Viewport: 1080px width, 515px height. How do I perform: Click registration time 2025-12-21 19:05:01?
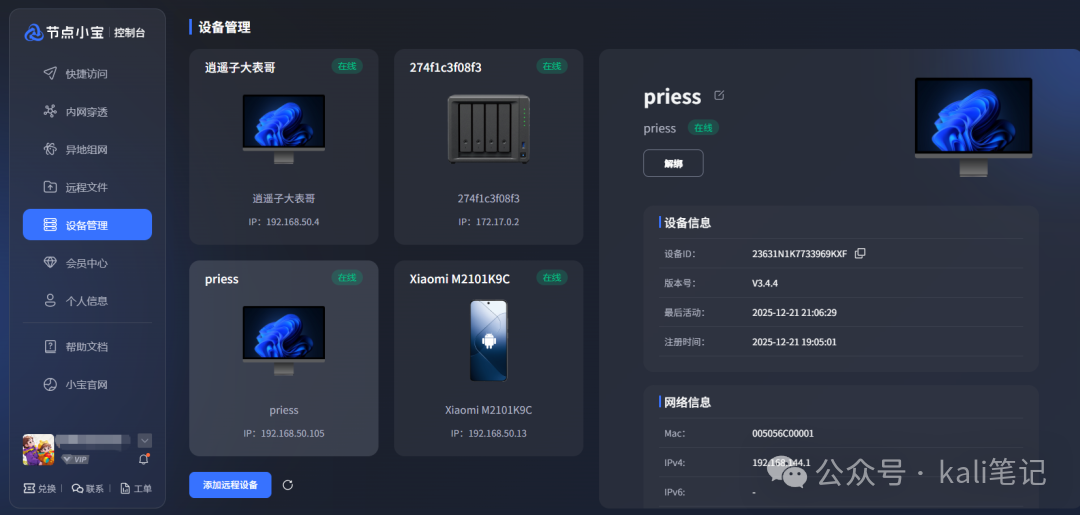(794, 341)
